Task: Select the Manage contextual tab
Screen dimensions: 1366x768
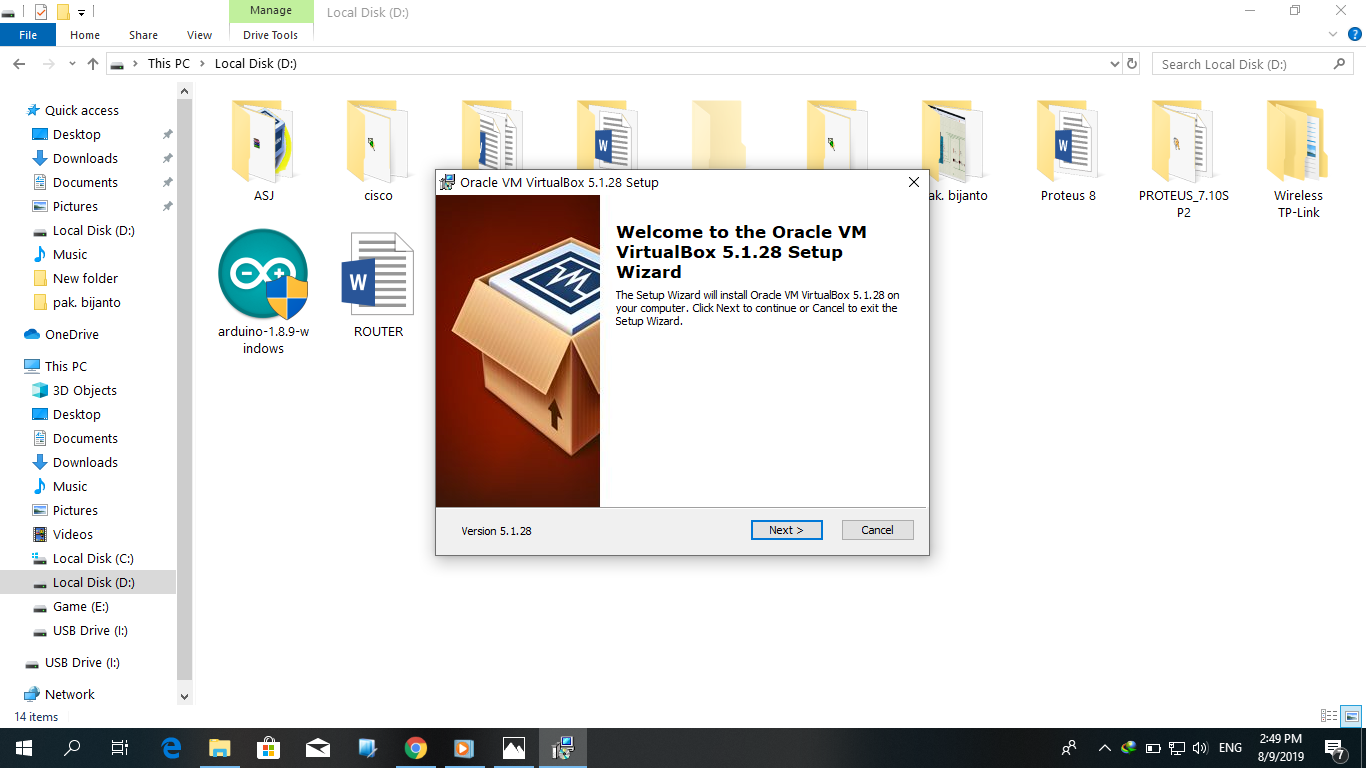Action: (270, 11)
